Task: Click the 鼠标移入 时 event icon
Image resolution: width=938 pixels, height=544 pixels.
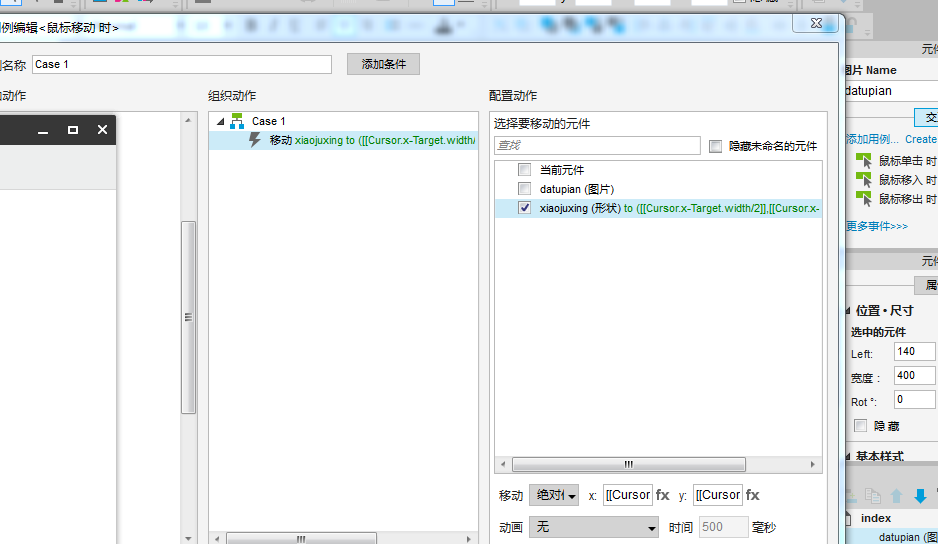Action: [x=864, y=180]
